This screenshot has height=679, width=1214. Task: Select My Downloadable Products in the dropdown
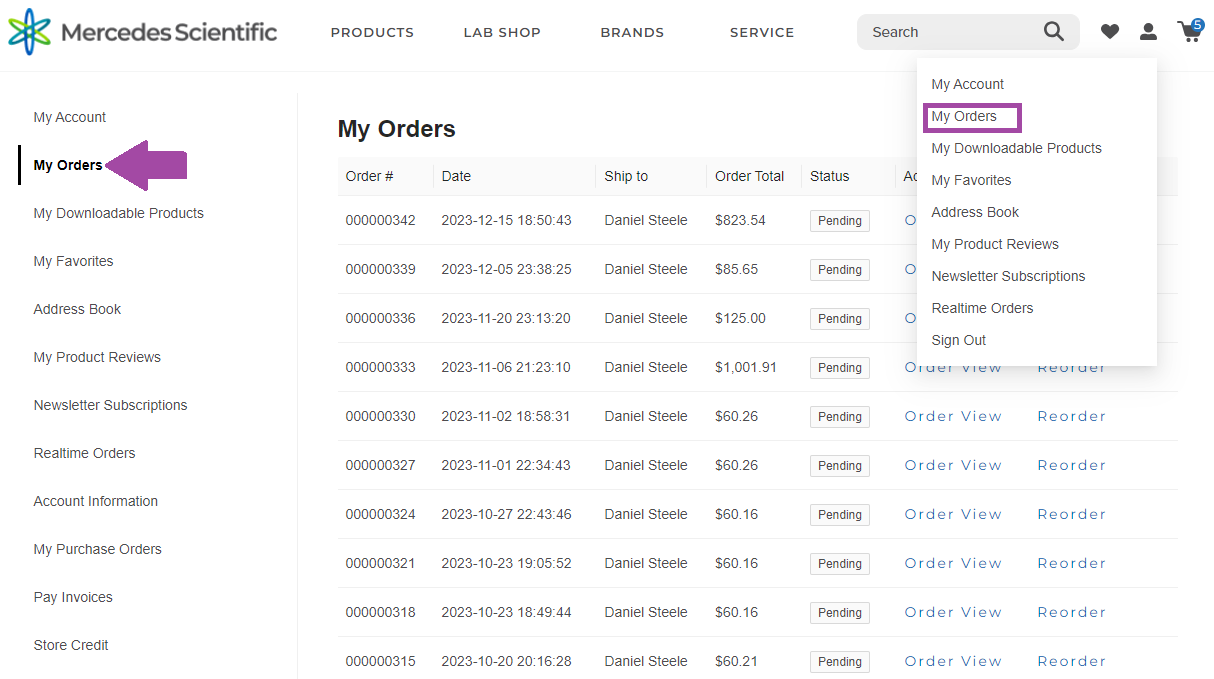pos(1016,148)
